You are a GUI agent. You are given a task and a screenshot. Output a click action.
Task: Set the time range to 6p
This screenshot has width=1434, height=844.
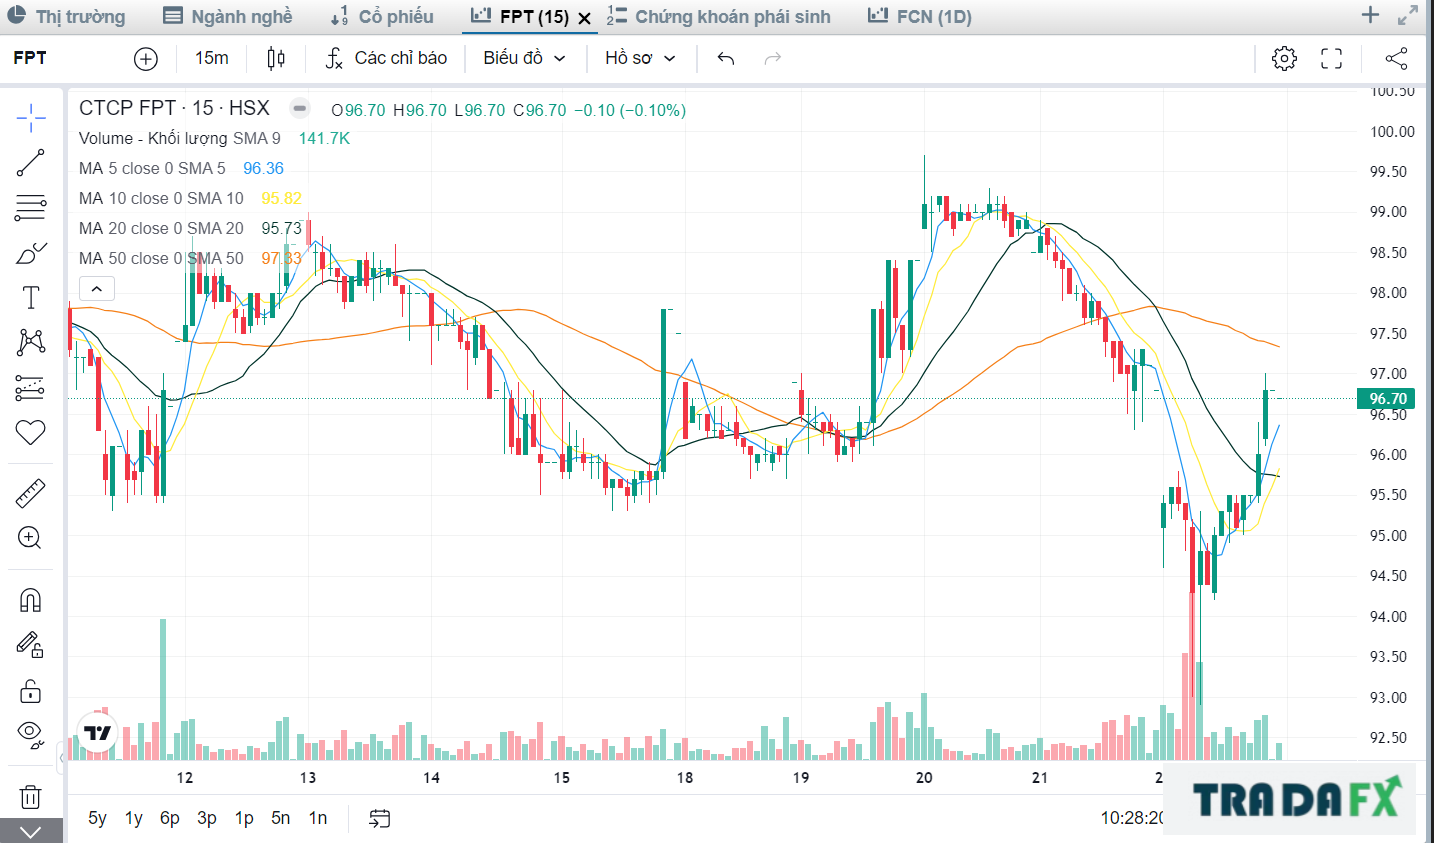click(x=170, y=818)
